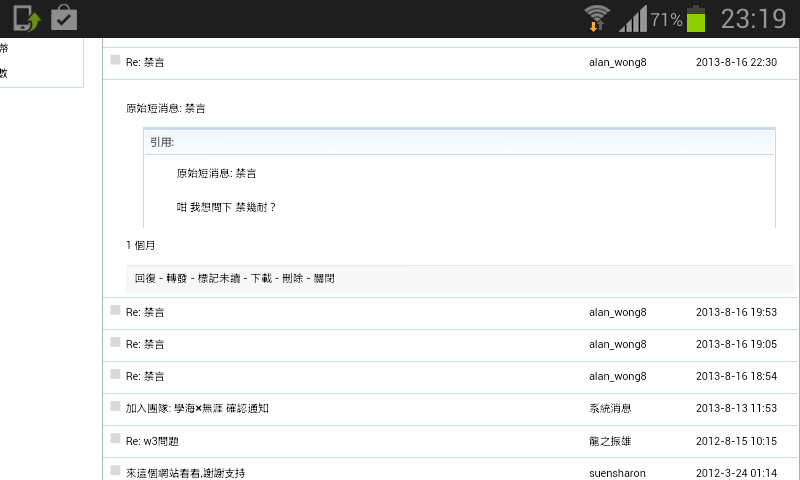800x480 pixels.
Task: Tap the 23:19 clock in status bar
Action: [753, 18]
